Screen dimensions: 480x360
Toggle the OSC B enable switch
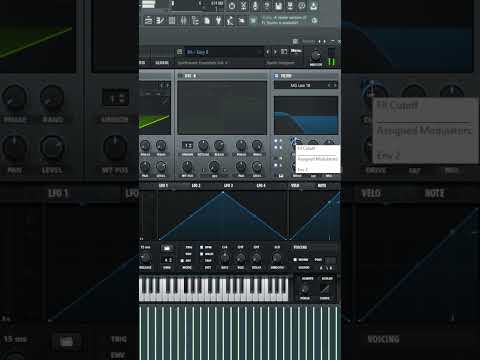point(180,76)
